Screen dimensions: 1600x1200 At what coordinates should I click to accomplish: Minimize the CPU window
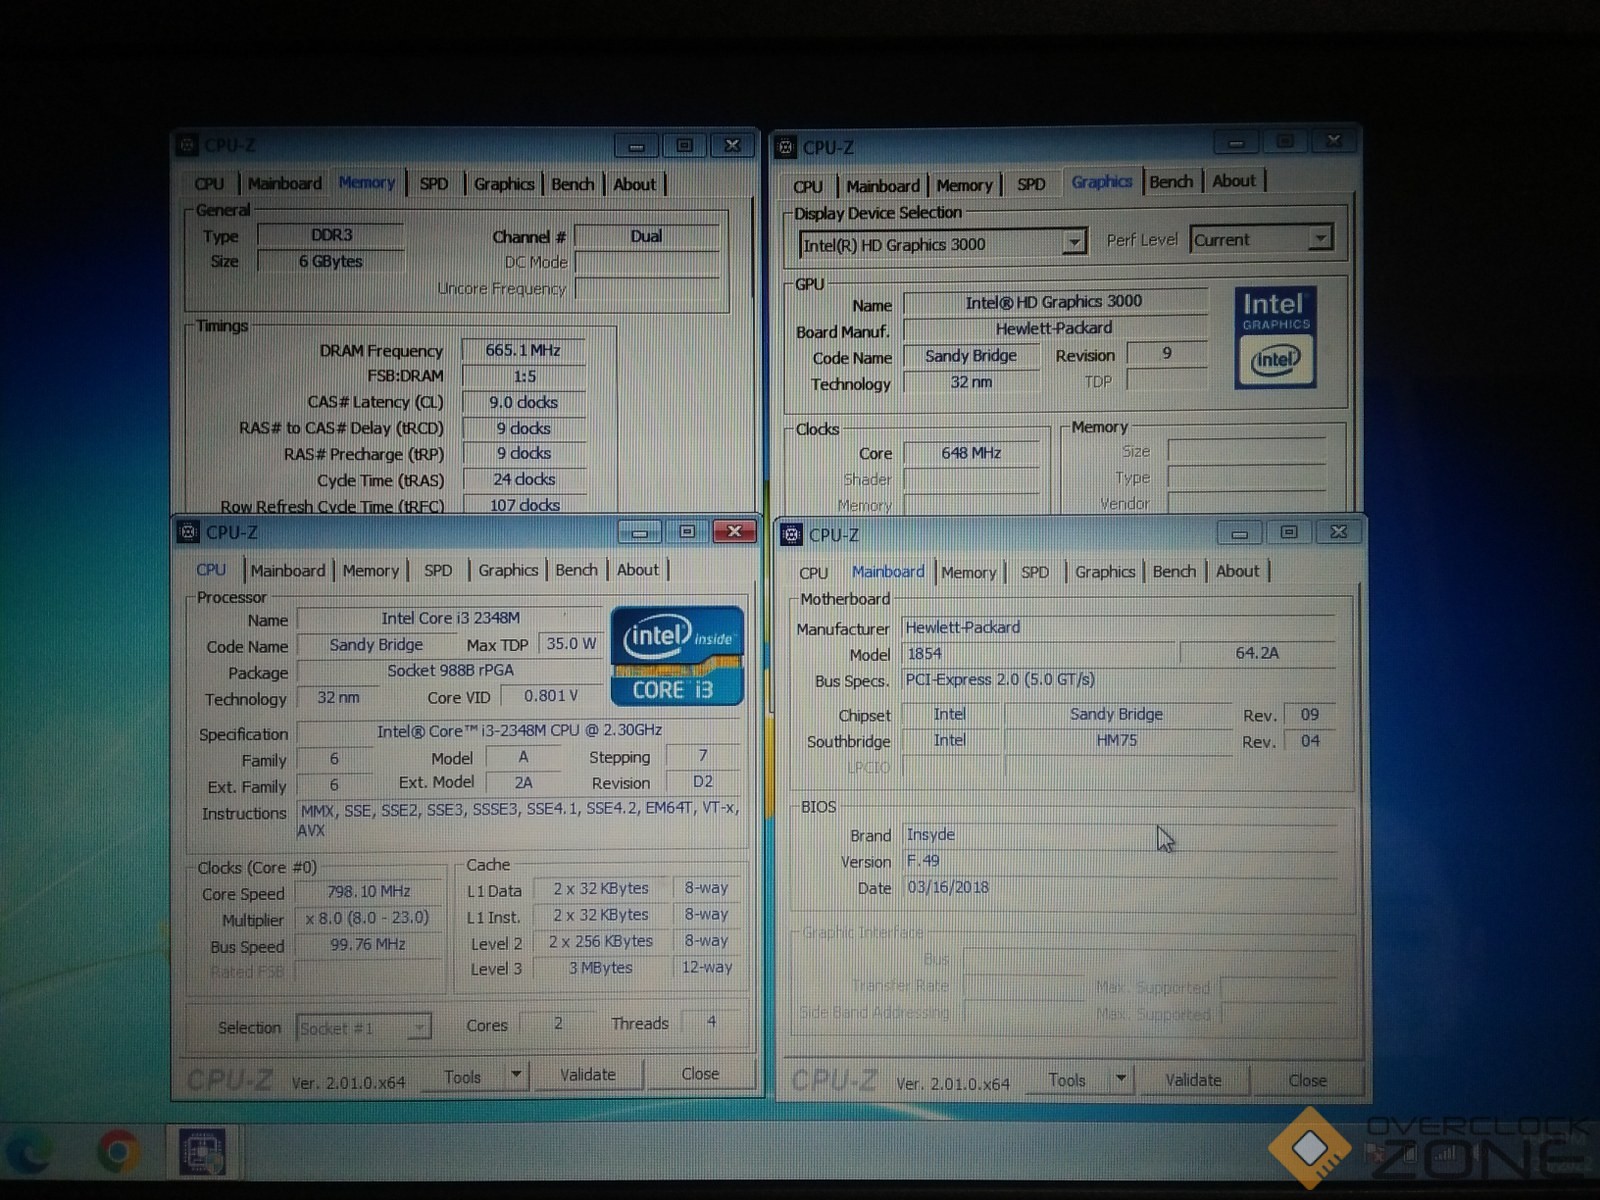pyautogui.click(x=640, y=532)
